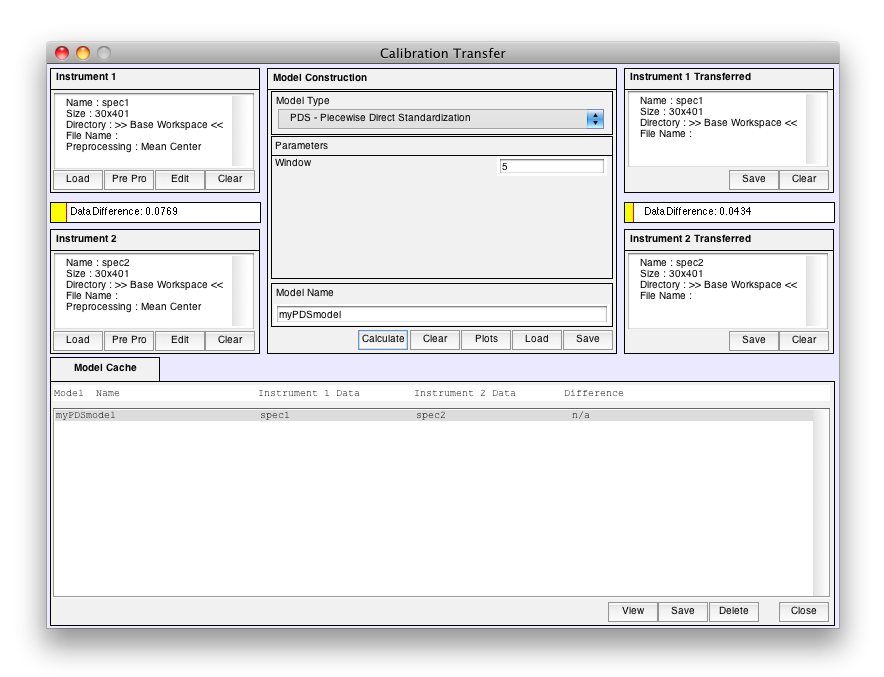Screen dimensions: 884x677
Task: Open Plots in Model Construction
Action: [x=486, y=339]
